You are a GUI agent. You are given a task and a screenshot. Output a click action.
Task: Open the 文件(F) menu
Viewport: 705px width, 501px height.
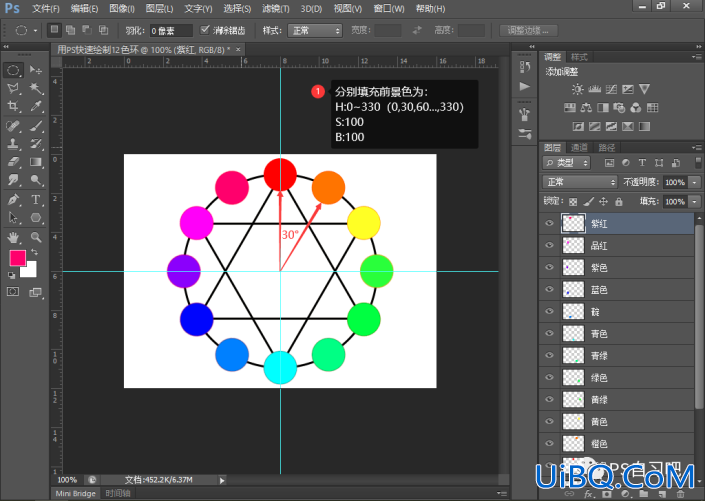tap(46, 9)
